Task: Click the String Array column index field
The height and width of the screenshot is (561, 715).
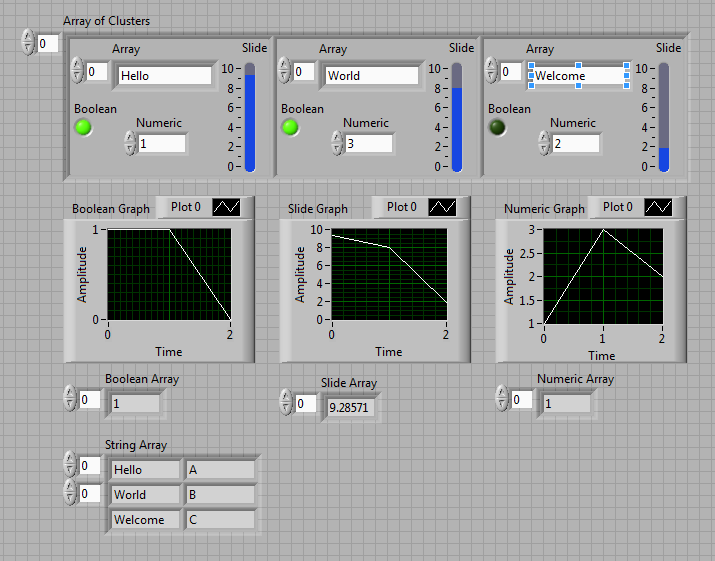Action: click(90, 493)
